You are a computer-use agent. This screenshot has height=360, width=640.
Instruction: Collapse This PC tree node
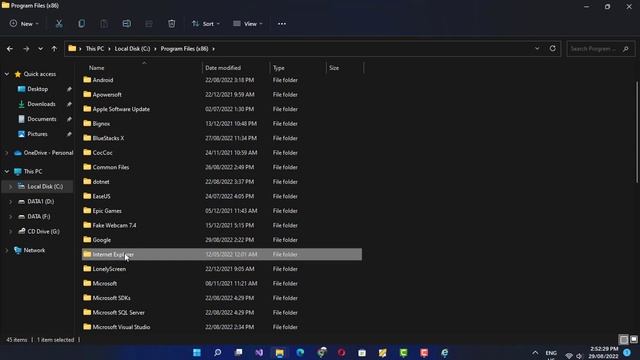[7, 171]
